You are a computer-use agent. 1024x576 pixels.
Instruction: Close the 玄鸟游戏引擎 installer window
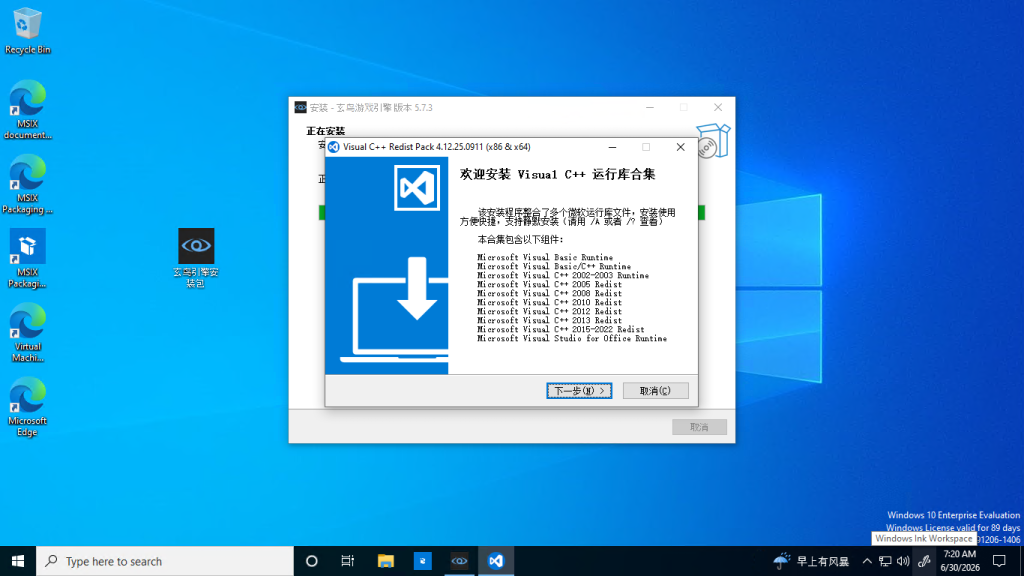[718, 108]
